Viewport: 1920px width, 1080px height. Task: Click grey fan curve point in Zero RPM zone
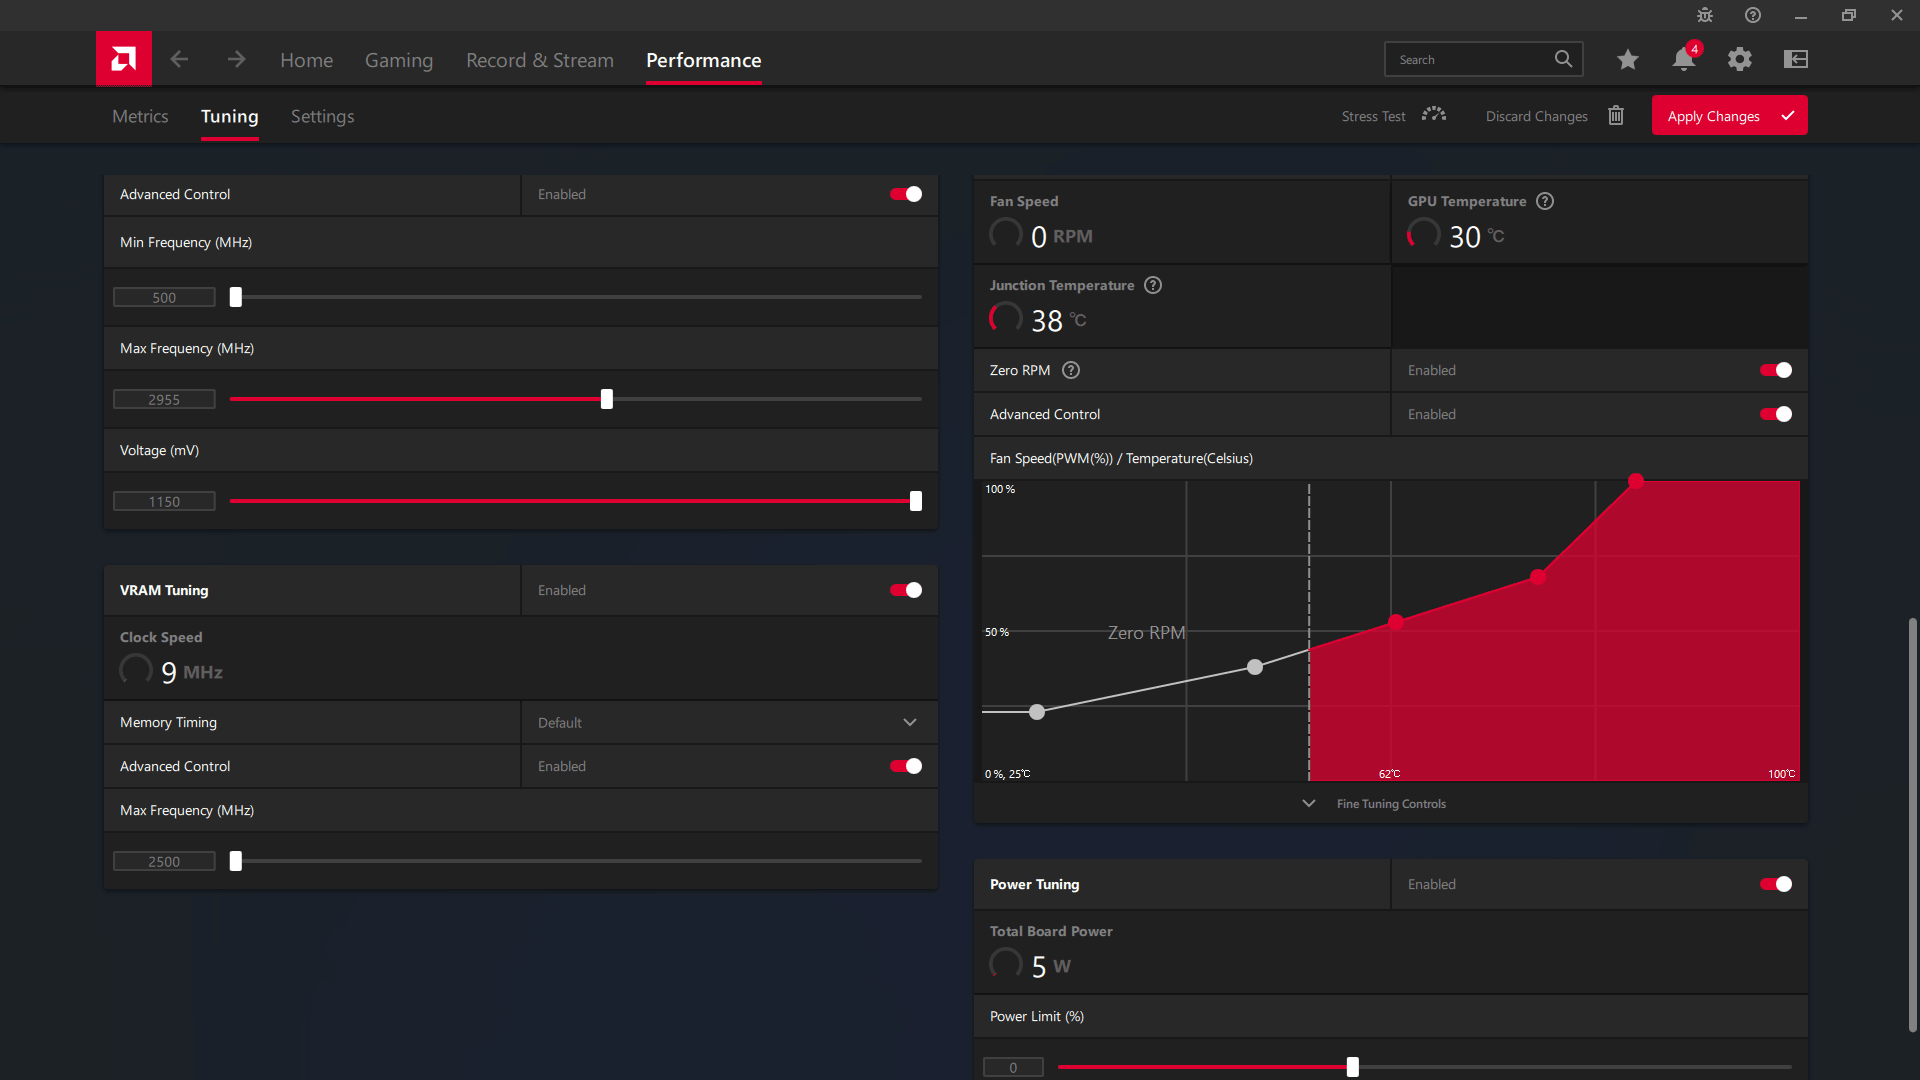(x=1255, y=667)
